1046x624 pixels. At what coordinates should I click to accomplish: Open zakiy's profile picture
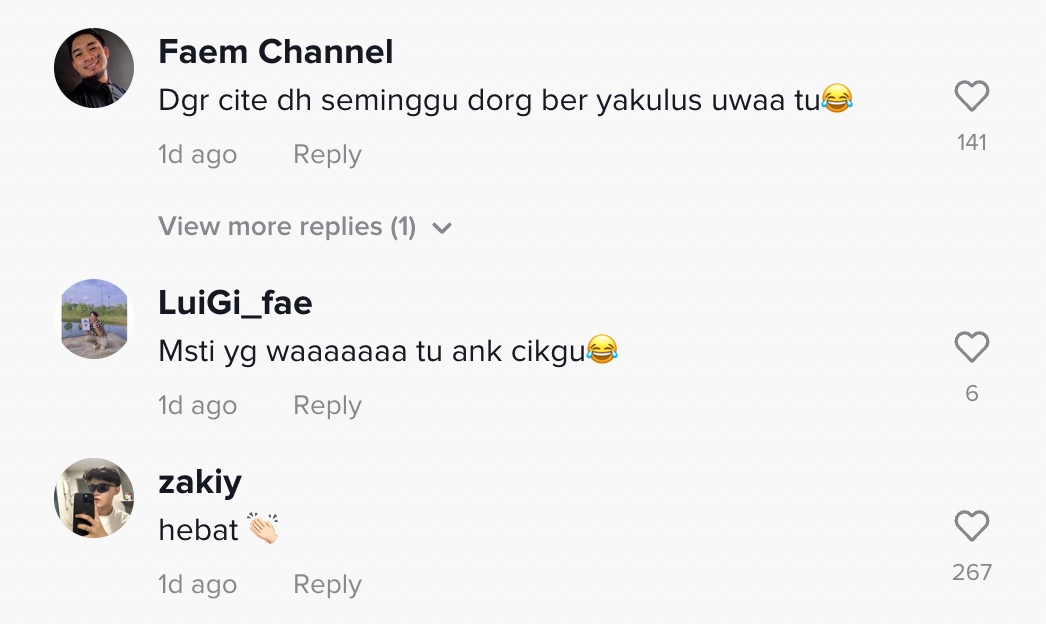[x=94, y=498]
